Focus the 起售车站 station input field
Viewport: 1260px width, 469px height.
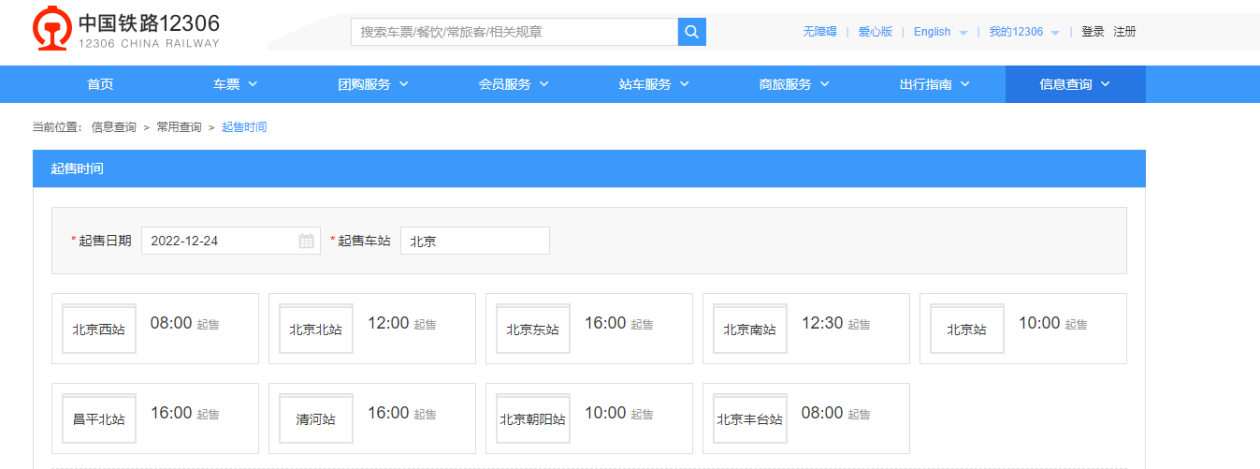click(475, 241)
